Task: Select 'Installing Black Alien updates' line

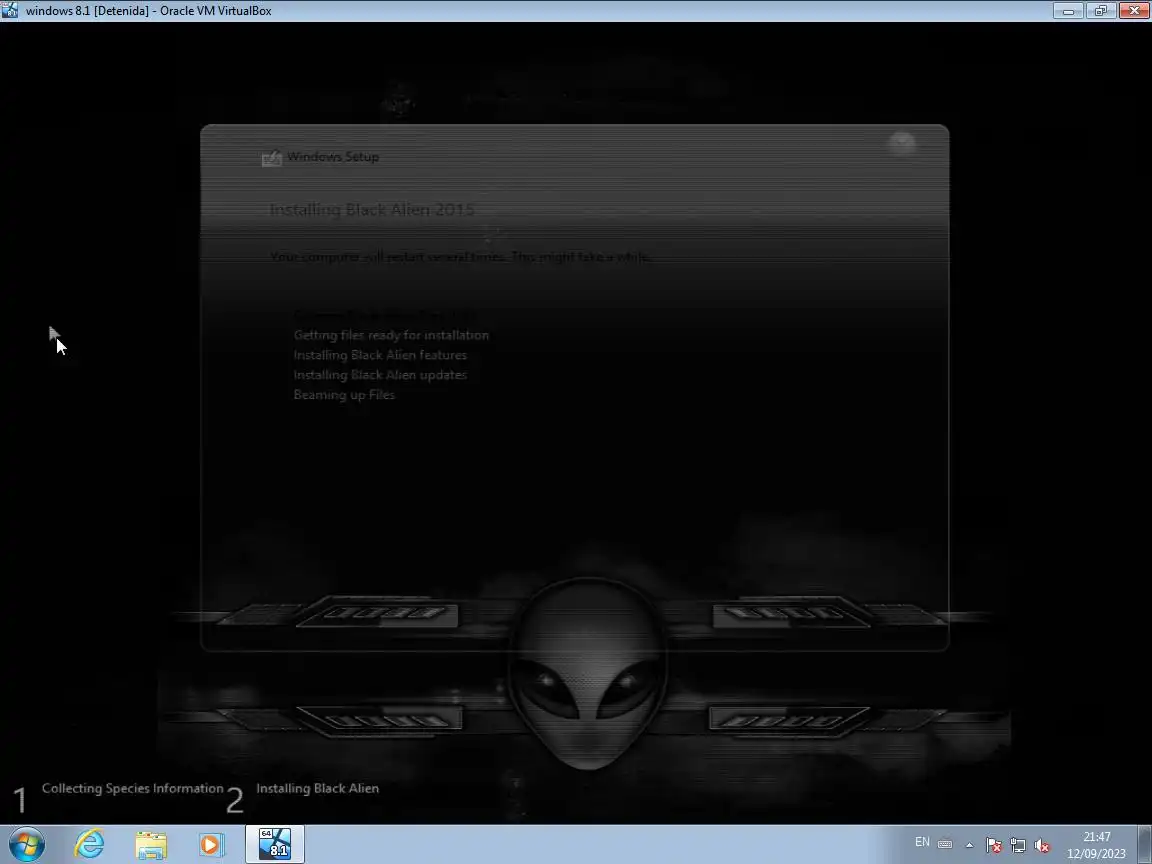Action: pos(380,375)
